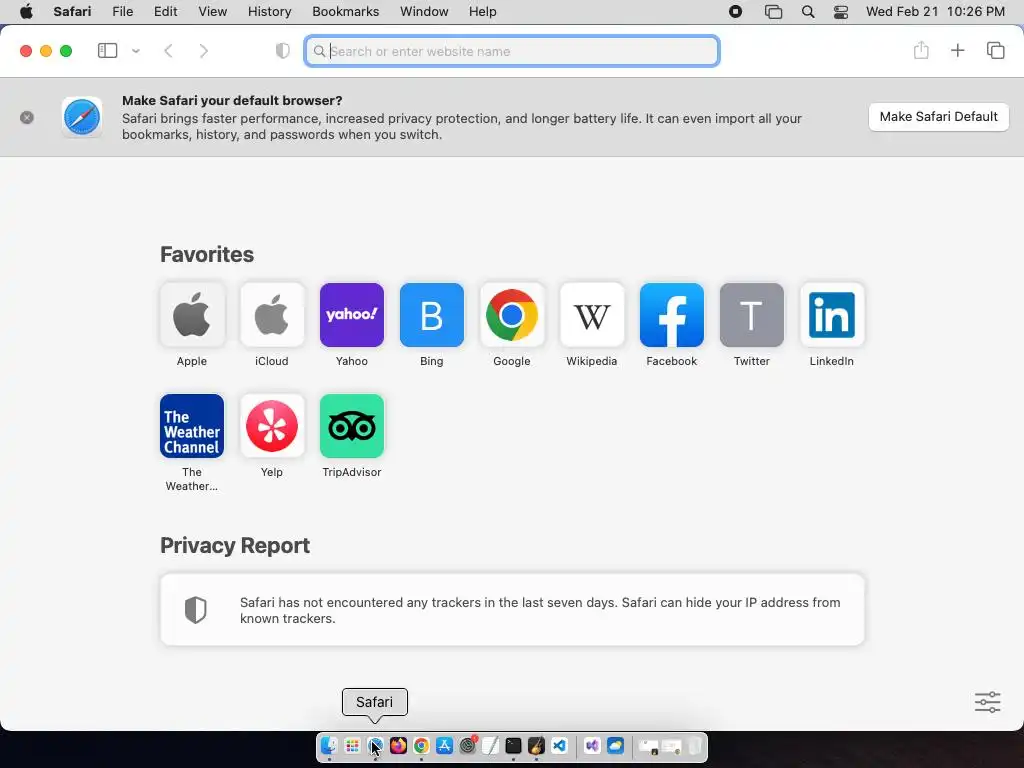Click the screen recording stop icon
The width and height of the screenshot is (1024, 768).
pos(735,12)
